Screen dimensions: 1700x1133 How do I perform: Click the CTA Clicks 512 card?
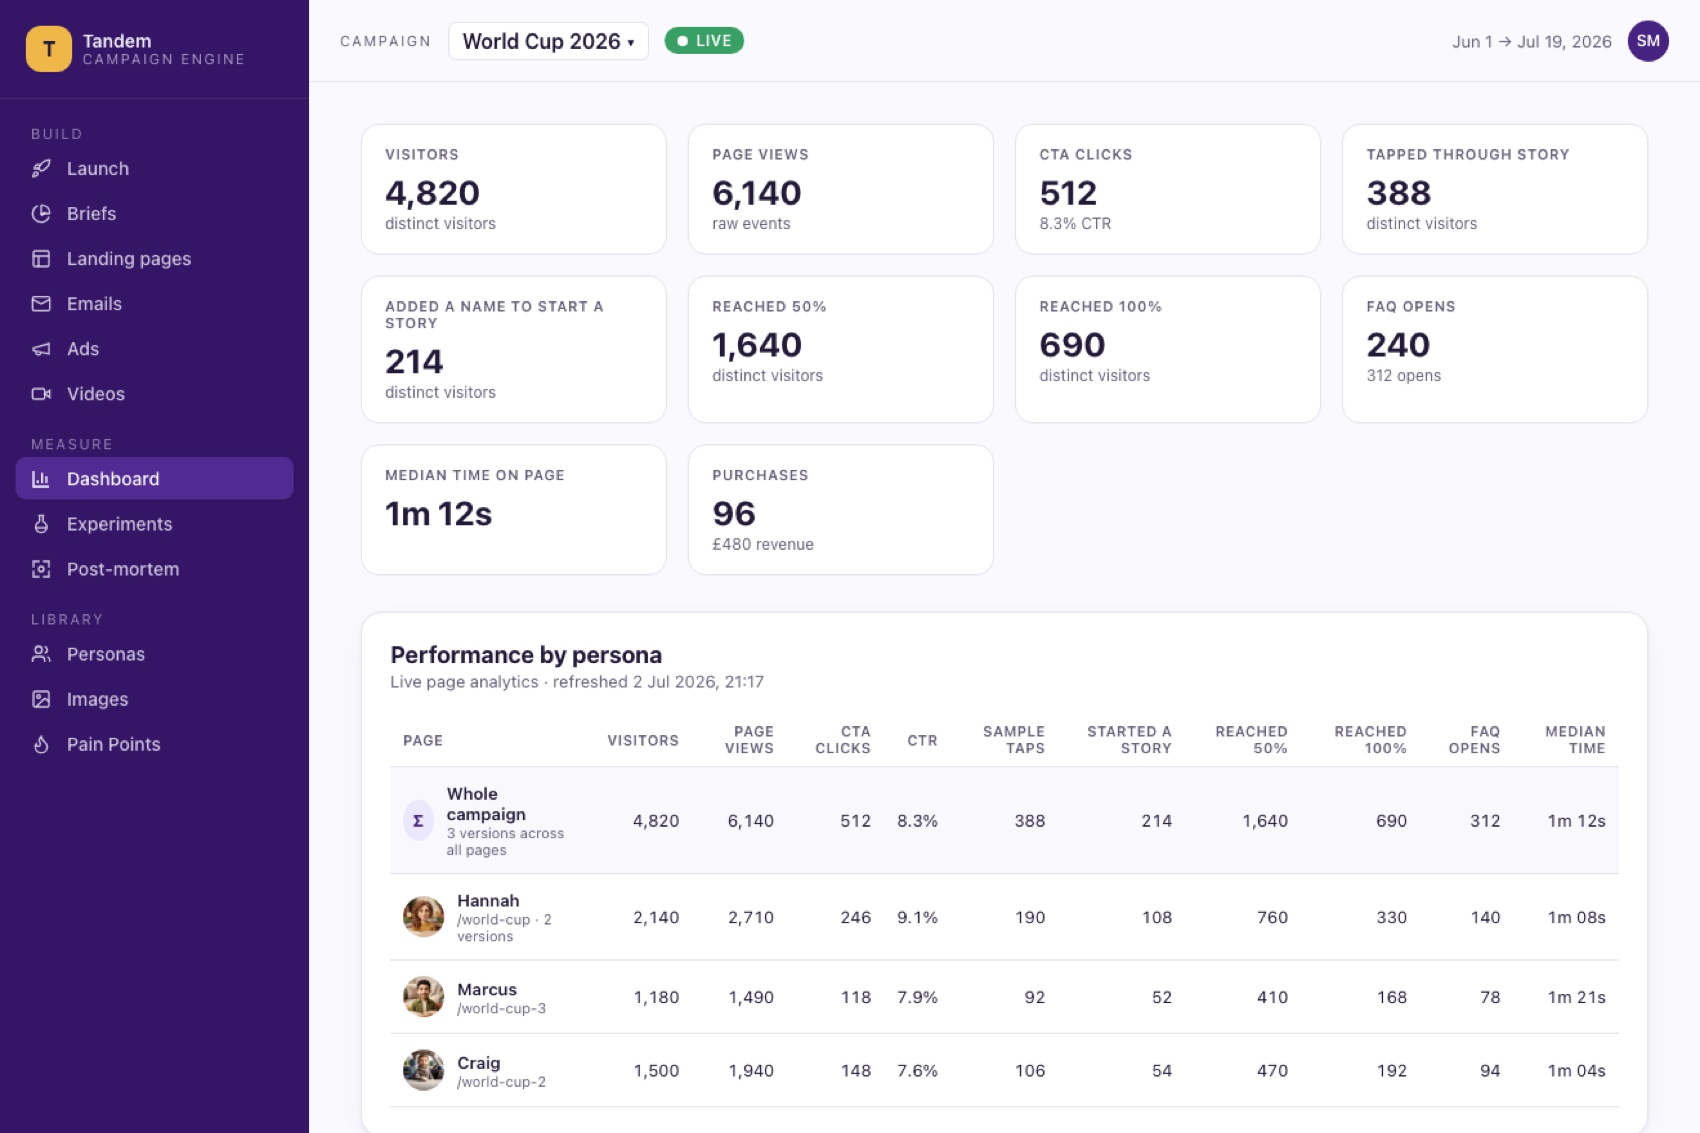(1168, 189)
